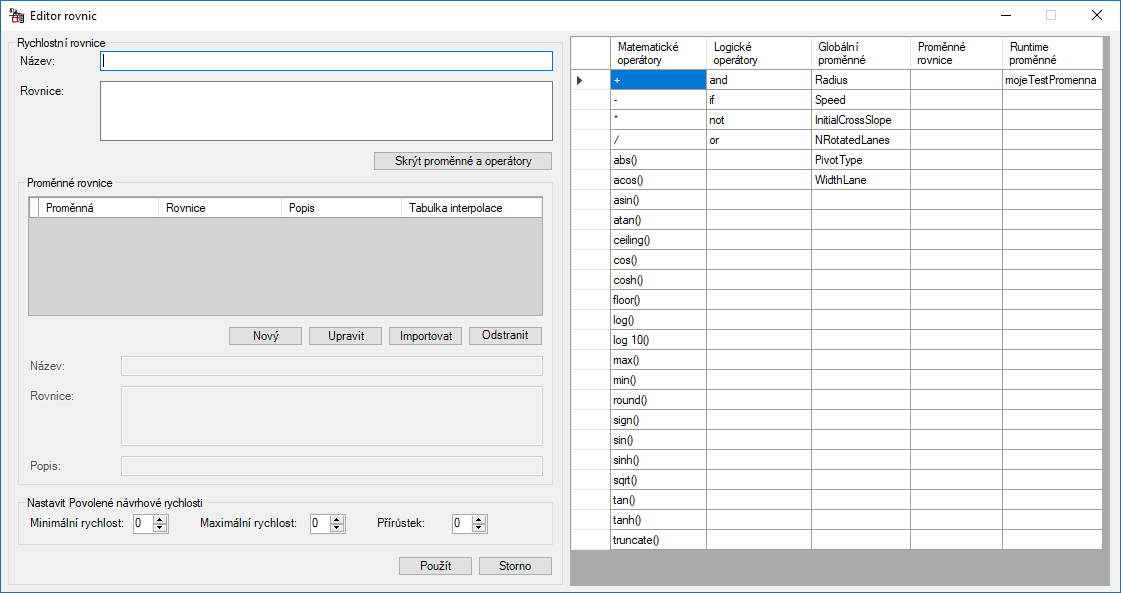Select the '+' operator cell
The image size is (1121, 593).
658,80
